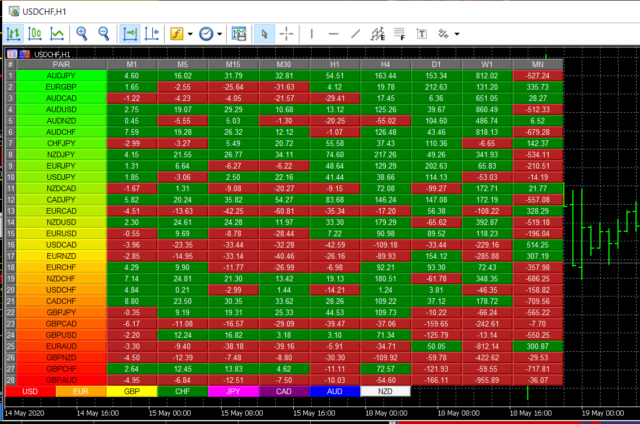The image size is (640, 424).
Task: Click the M1 column header
Action: pyautogui.click(x=132, y=64)
